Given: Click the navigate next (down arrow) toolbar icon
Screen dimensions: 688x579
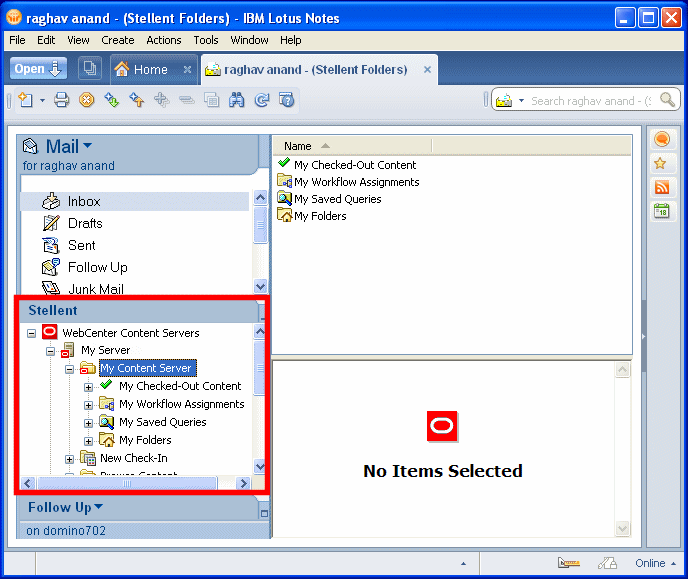Looking at the screenshot, I should click(111, 100).
